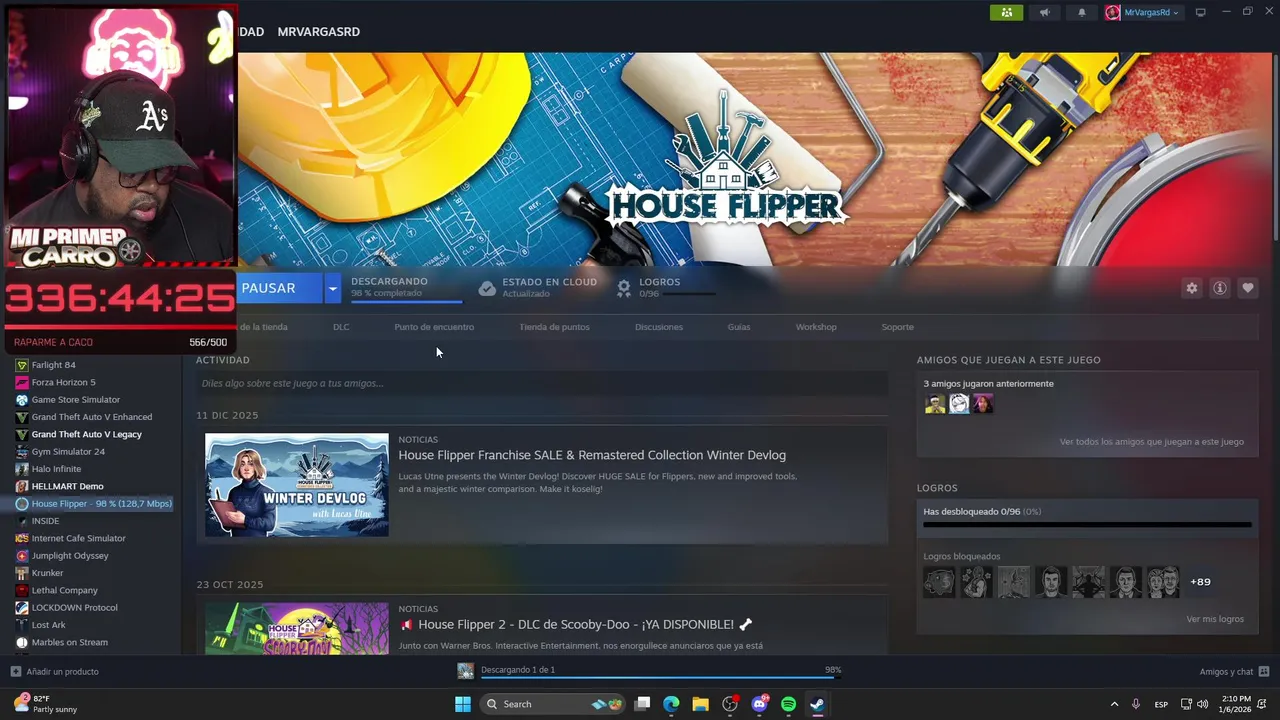Select Lost Ark in the library
This screenshot has width=1280, height=720.
(x=48, y=625)
